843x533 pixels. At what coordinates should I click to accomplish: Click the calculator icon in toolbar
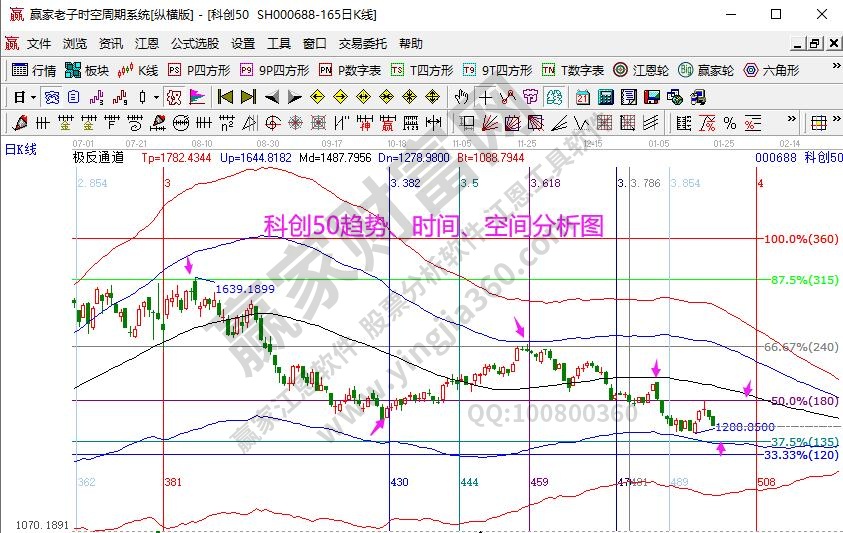coord(605,97)
